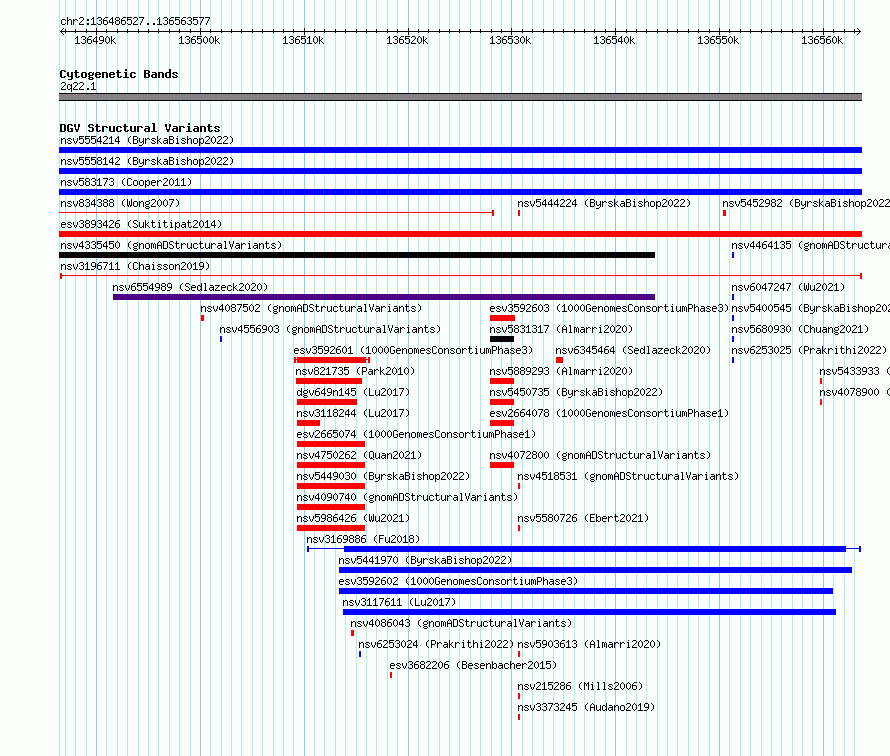Click the 136530k ruler tick label
The image size is (890, 756).
coord(510,40)
